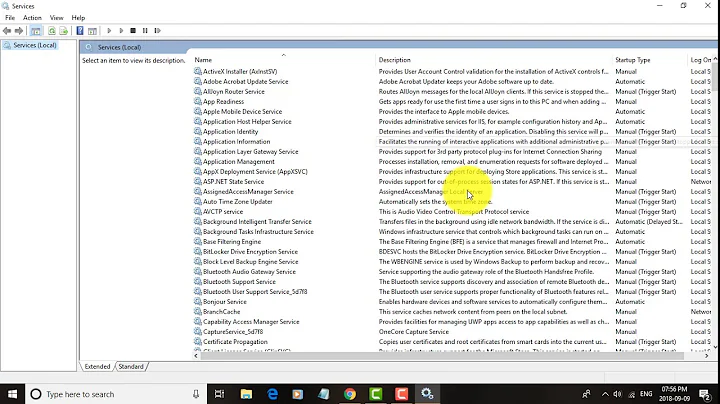Switch to the Standard tab
This screenshot has width=720, height=404.
tap(131, 366)
